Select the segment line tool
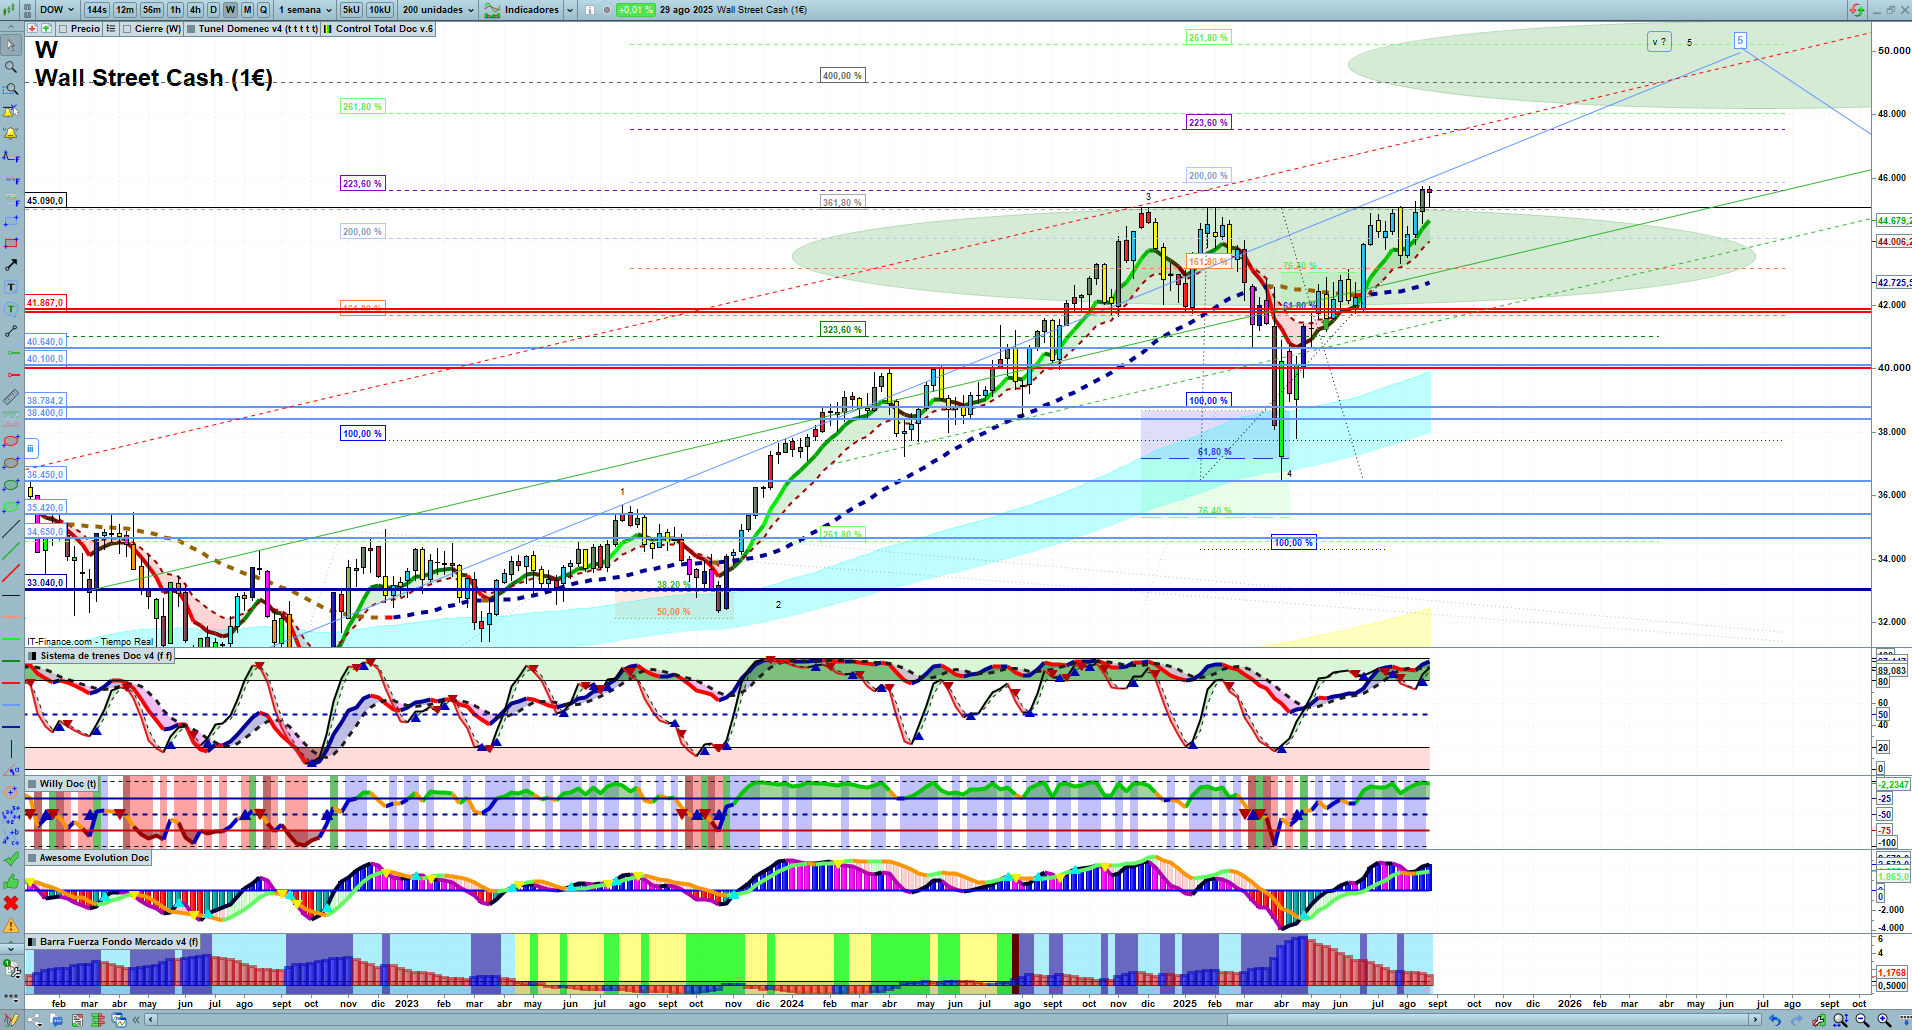Image resolution: width=1912 pixels, height=1030 pixels. [x=11, y=331]
